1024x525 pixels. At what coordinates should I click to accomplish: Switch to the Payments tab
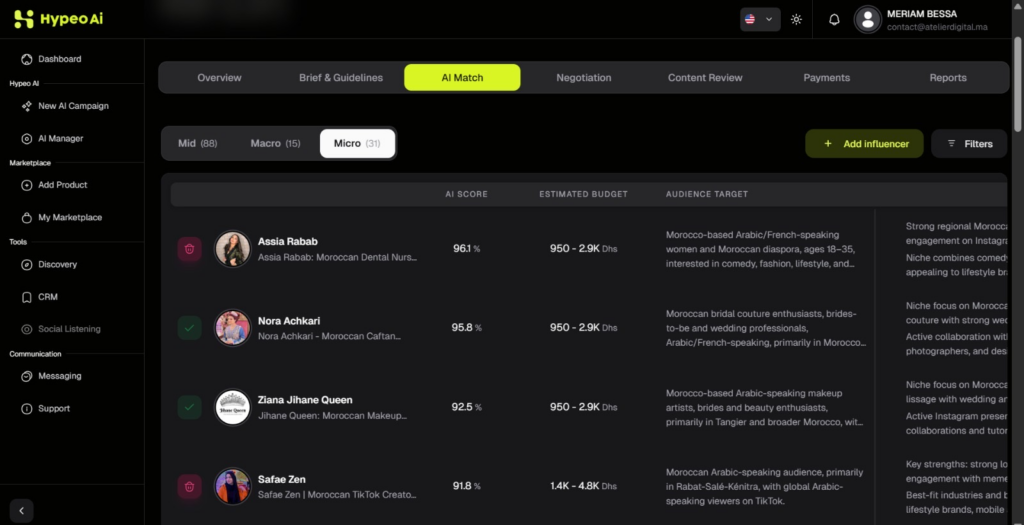click(x=827, y=78)
